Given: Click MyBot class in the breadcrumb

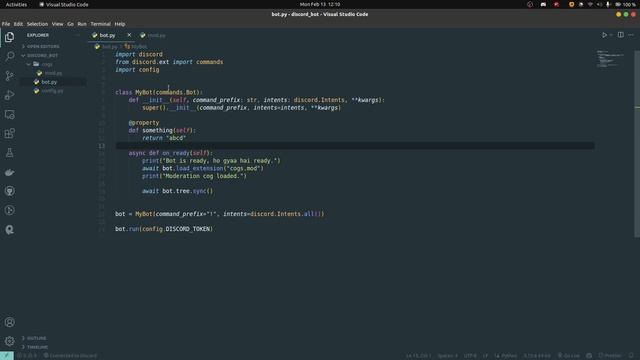Looking at the screenshot, I should click(x=136, y=47).
